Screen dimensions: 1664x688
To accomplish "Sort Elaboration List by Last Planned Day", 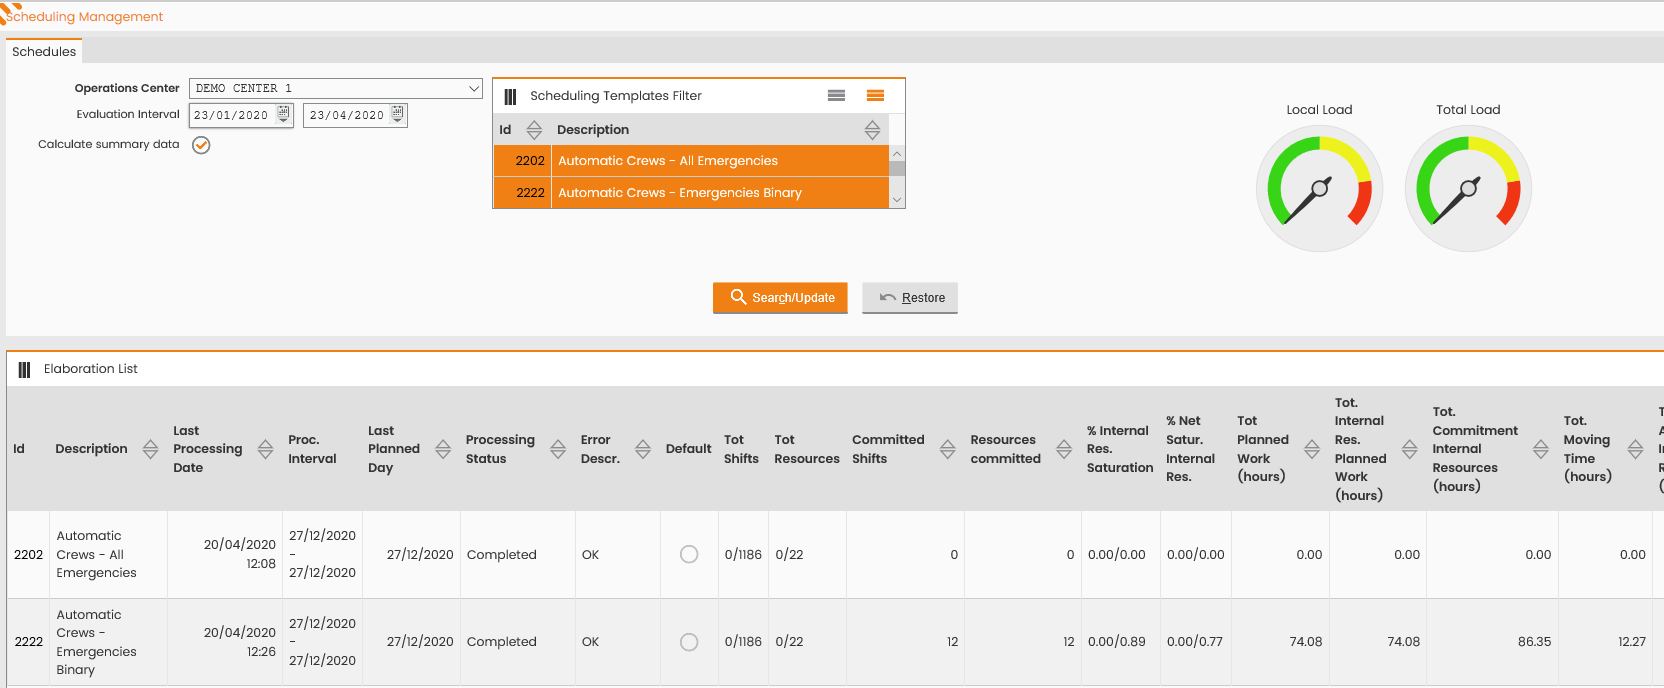I will click(x=443, y=449).
